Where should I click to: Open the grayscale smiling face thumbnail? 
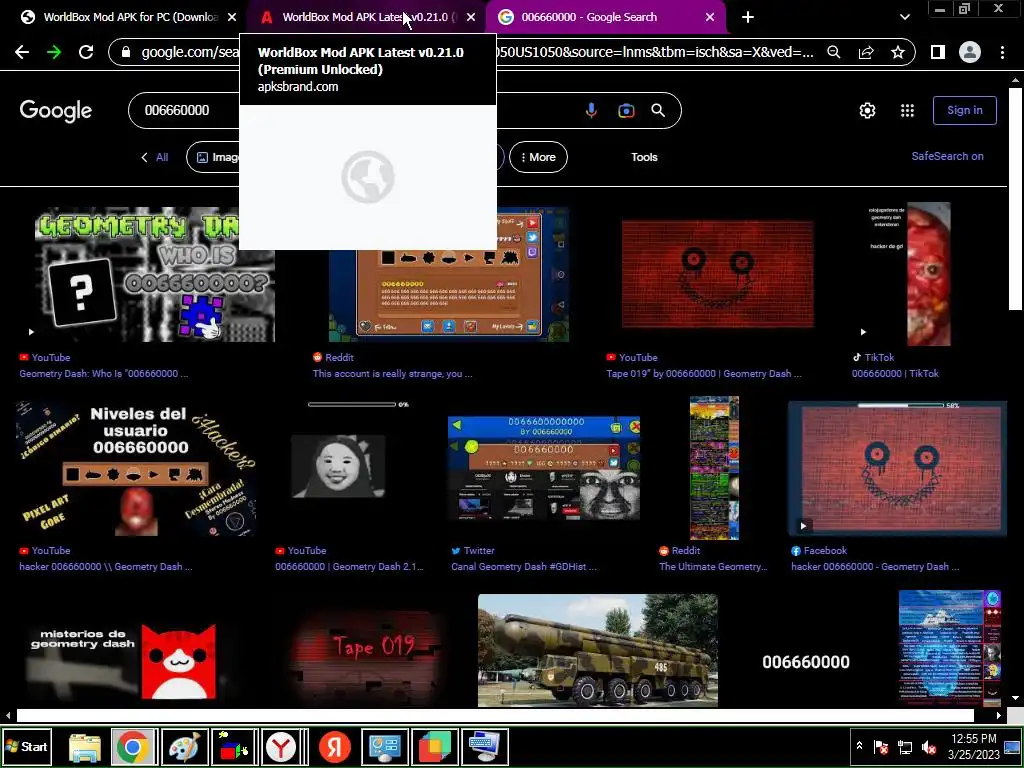pyautogui.click(x=338, y=466)
